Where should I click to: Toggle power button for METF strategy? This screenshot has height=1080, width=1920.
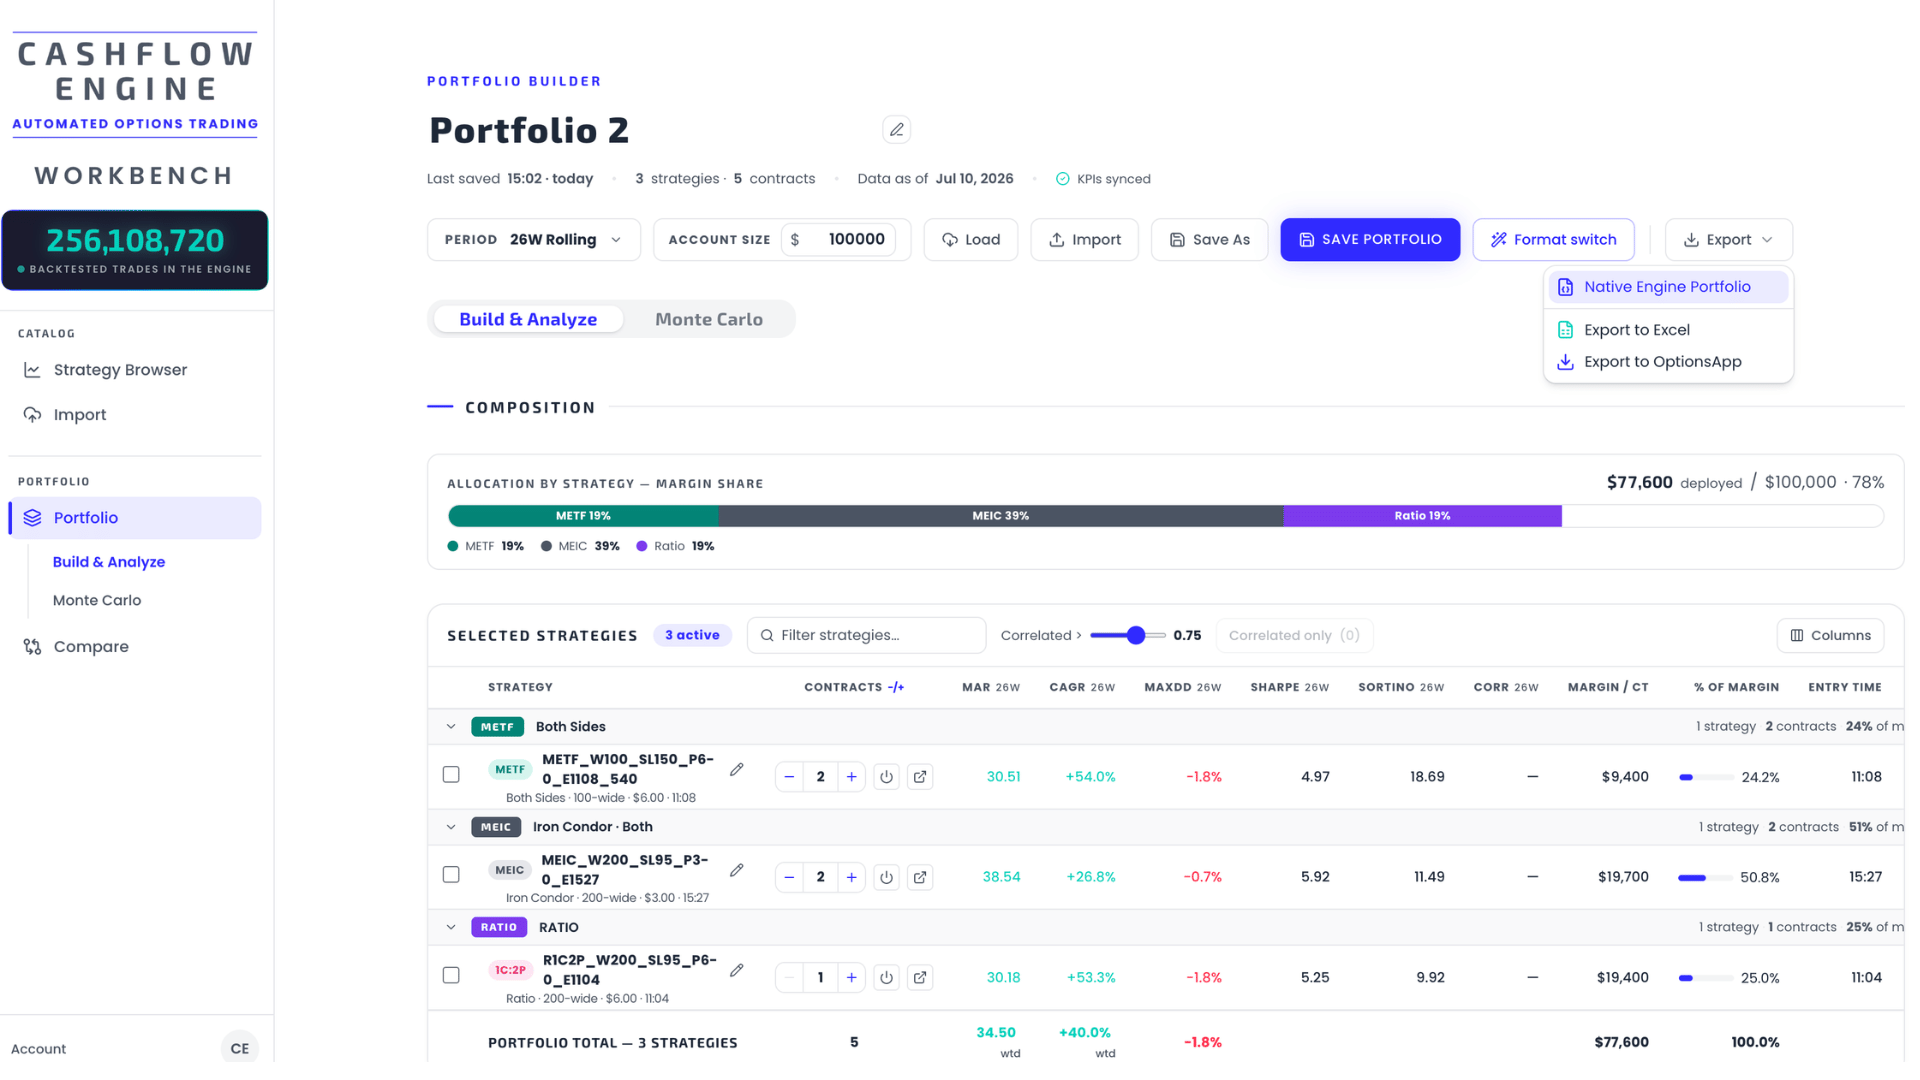point(886,777)
